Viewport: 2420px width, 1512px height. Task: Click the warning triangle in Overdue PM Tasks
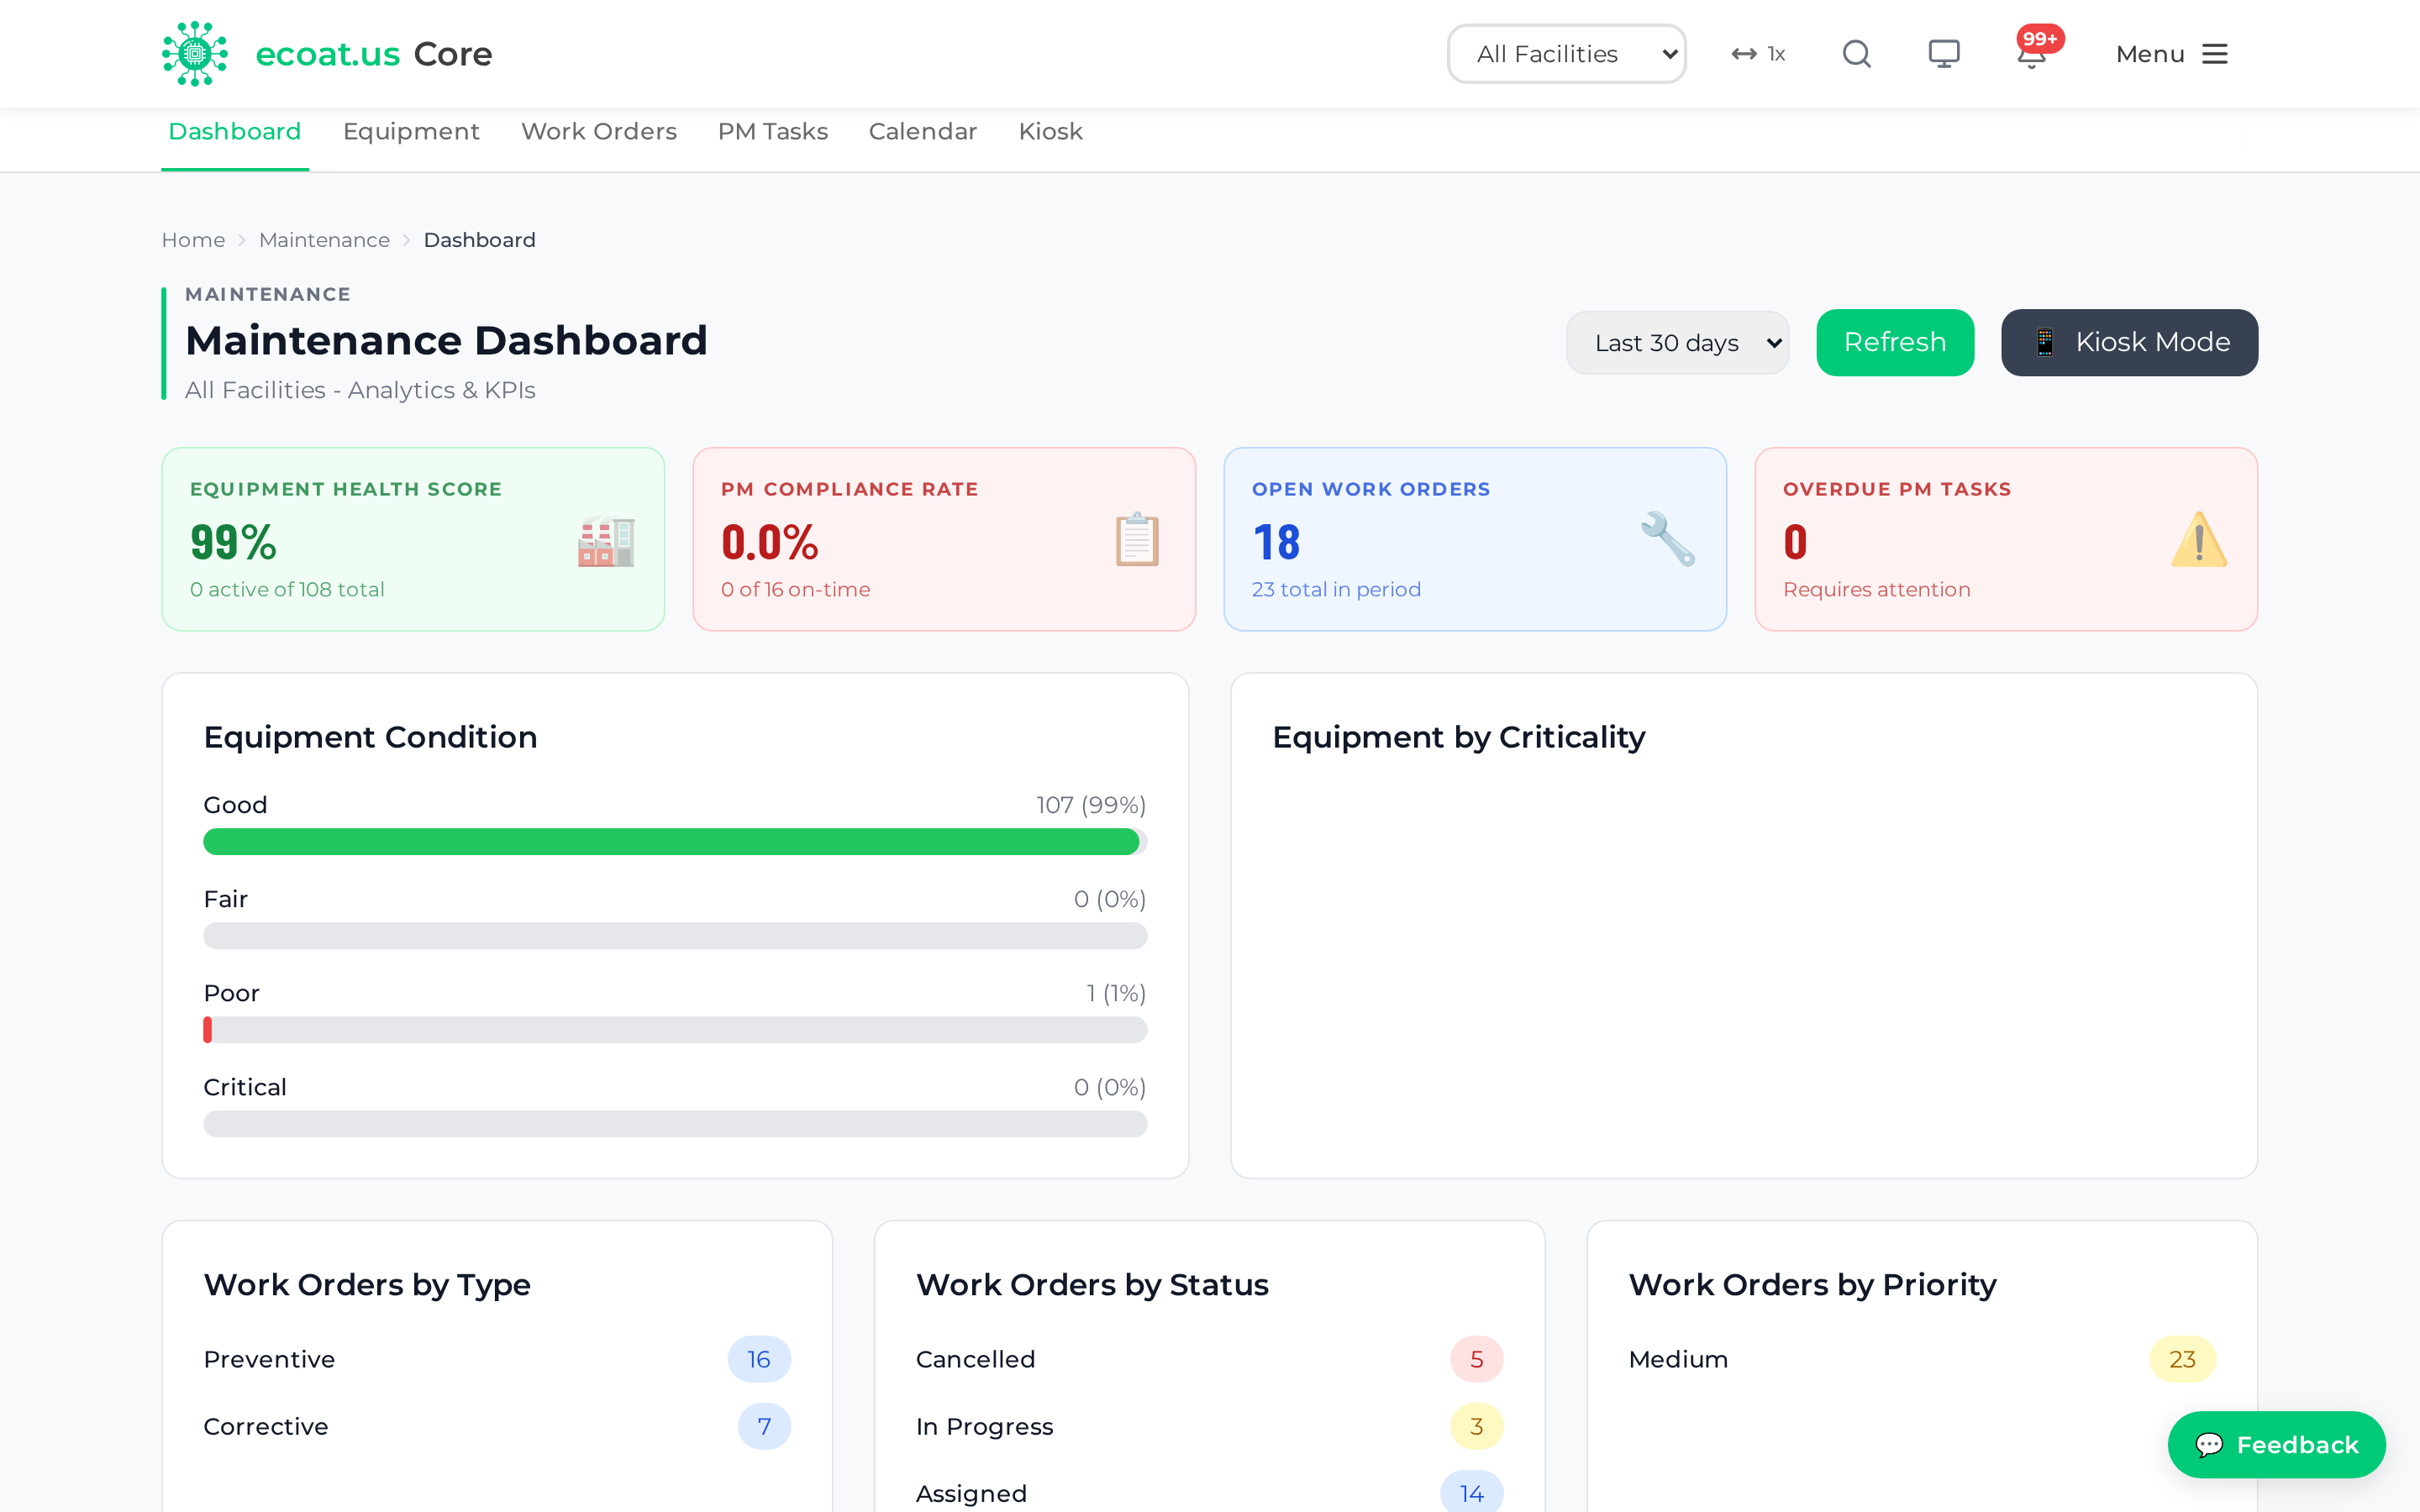2198,539
